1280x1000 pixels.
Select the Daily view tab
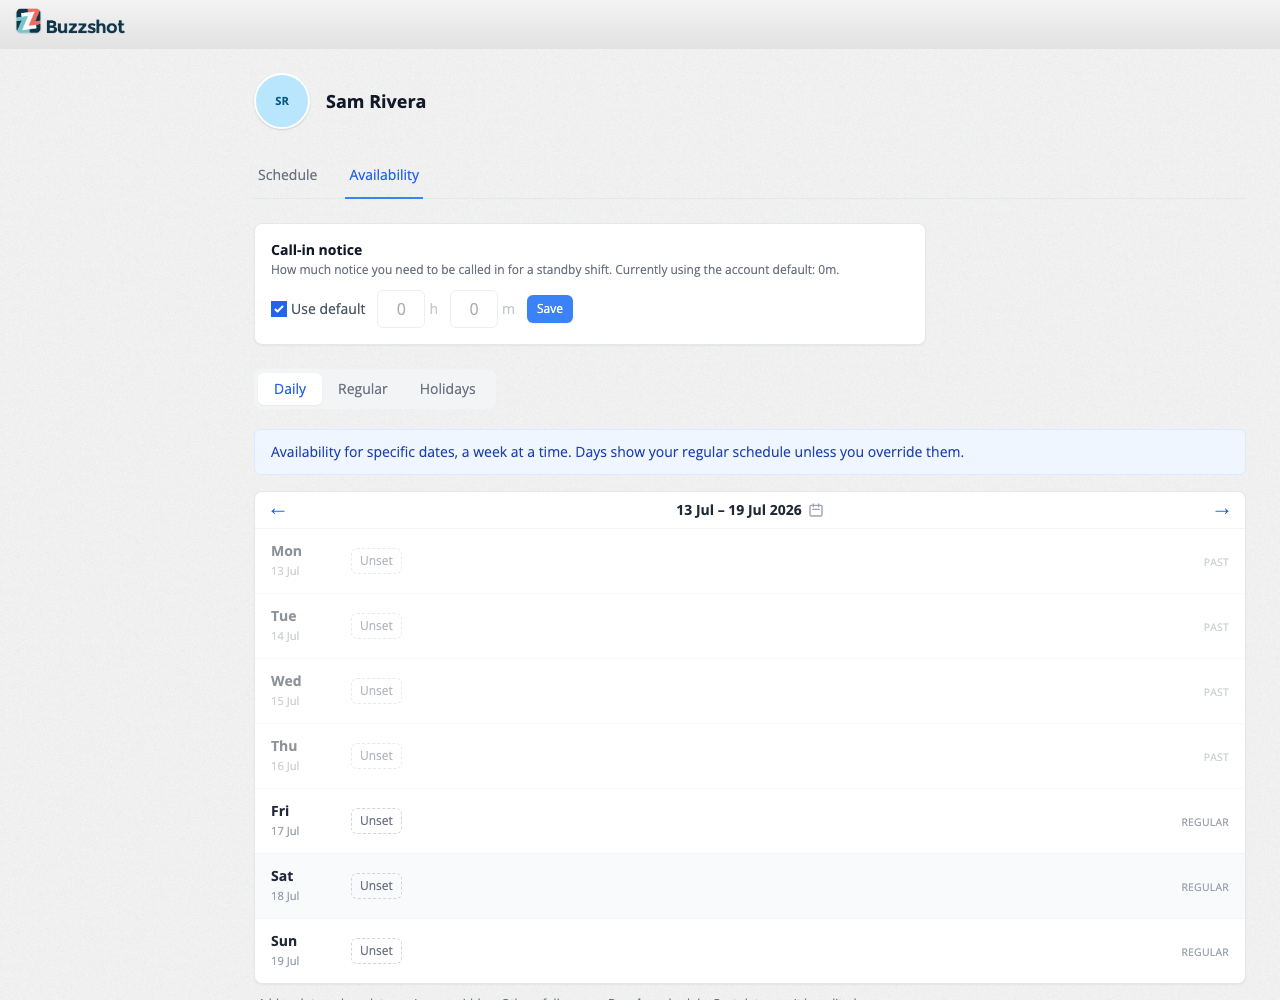pos(290,389)
